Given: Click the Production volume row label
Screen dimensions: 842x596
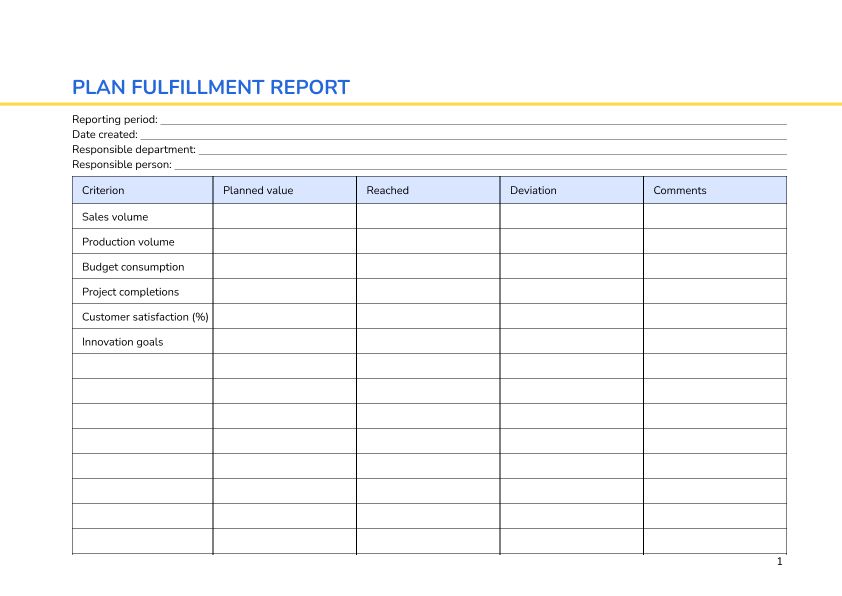Looking at the screenshot, I should tap(127, 241).
